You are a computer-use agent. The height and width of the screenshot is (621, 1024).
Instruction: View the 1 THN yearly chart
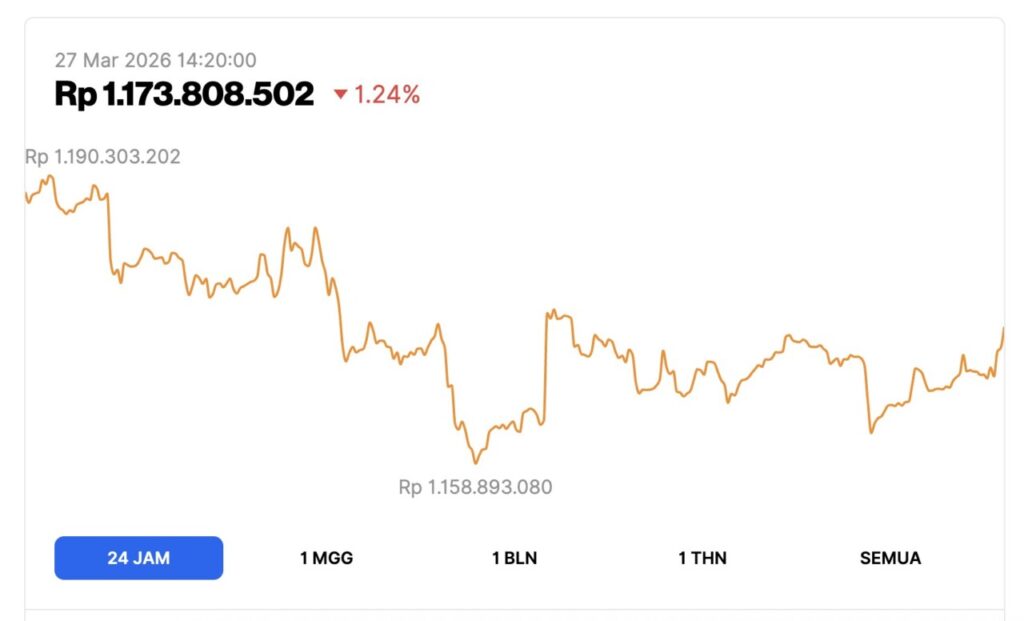tap(703, 558)
